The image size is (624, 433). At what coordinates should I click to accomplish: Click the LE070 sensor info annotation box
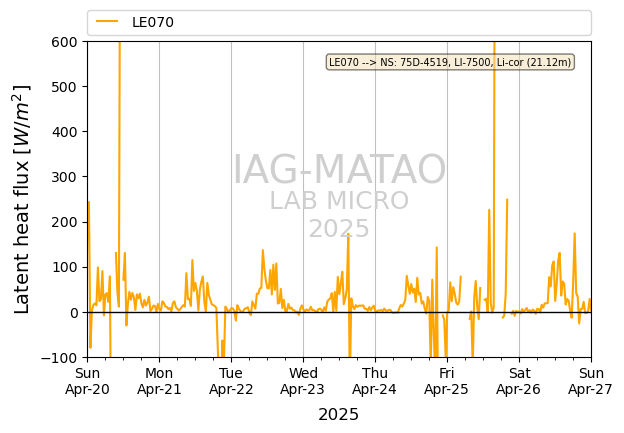click(x=450, y=62)
